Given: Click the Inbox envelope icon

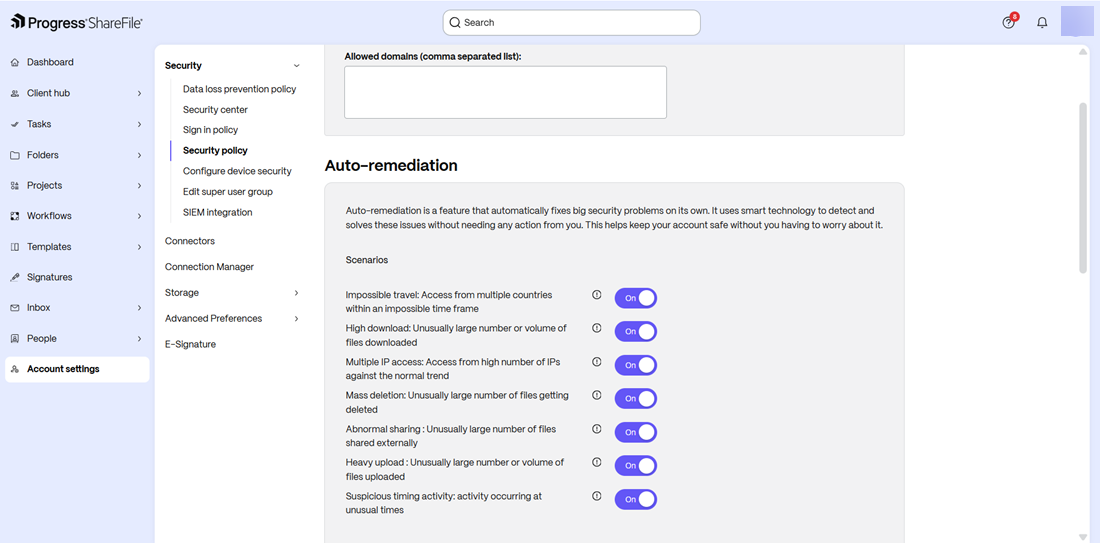Looking at the screenshot, I should [15, 308].
